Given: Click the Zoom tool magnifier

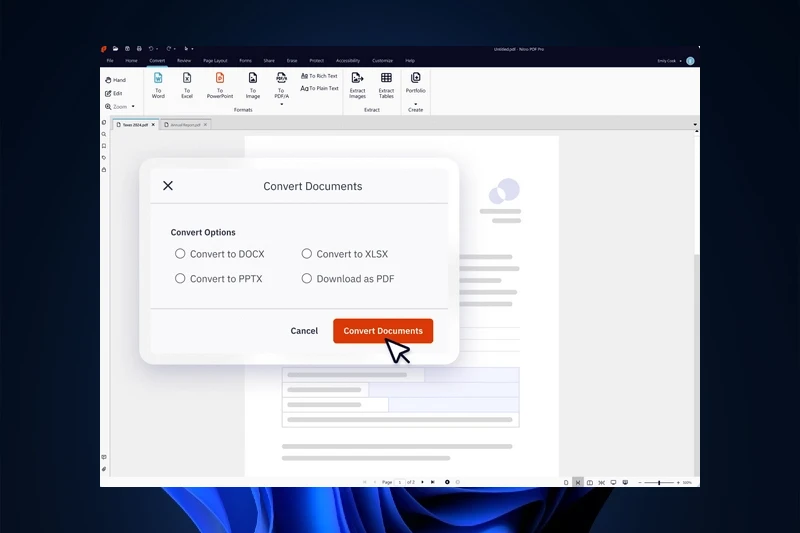Looking at the screenshot, I should [108, 107].
